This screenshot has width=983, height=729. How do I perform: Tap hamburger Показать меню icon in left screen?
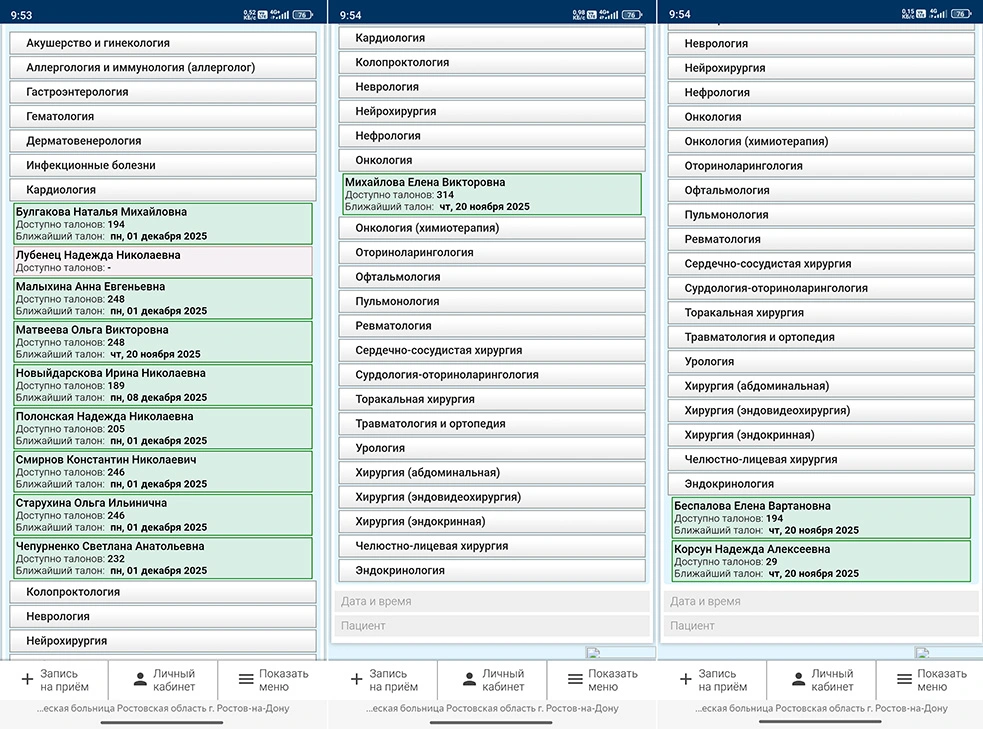pos(246,680)
